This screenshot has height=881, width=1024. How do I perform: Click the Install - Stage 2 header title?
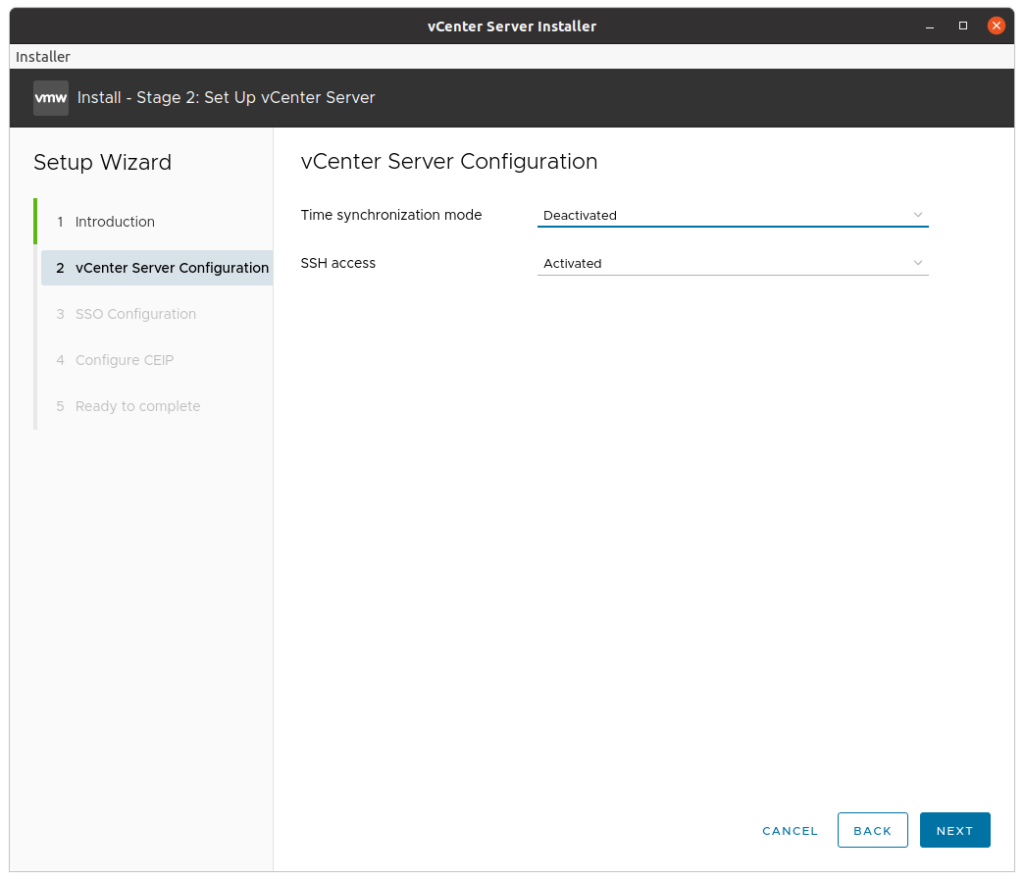226,97
